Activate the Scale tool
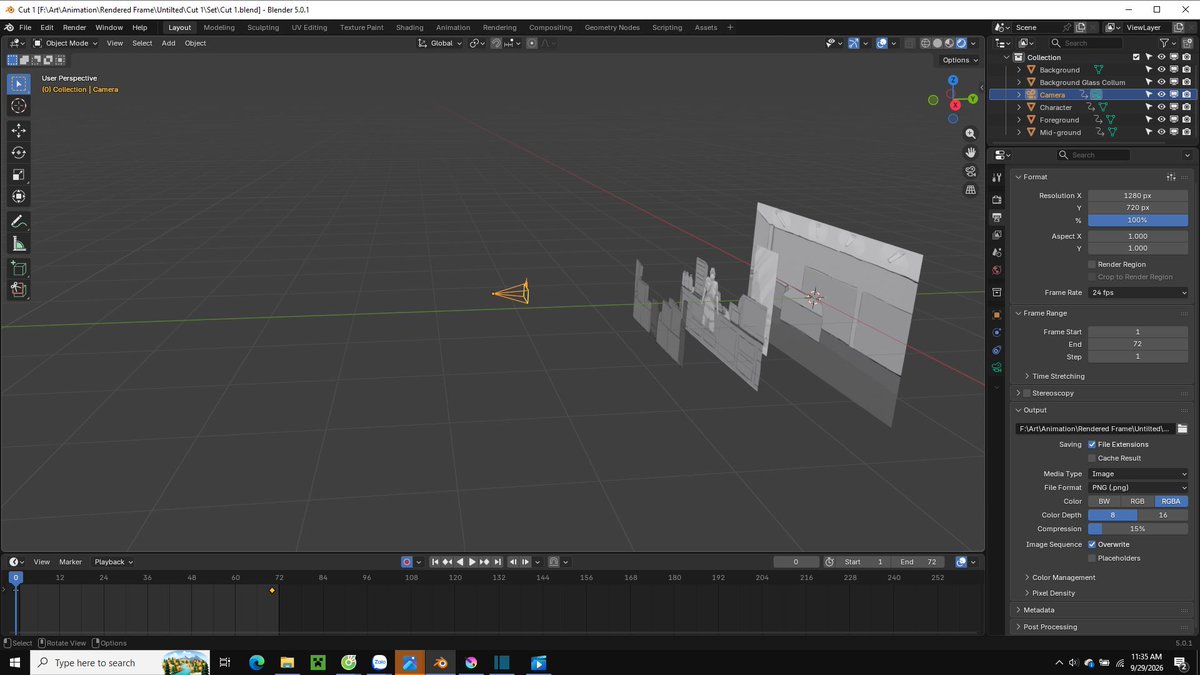 coord(19,175)
